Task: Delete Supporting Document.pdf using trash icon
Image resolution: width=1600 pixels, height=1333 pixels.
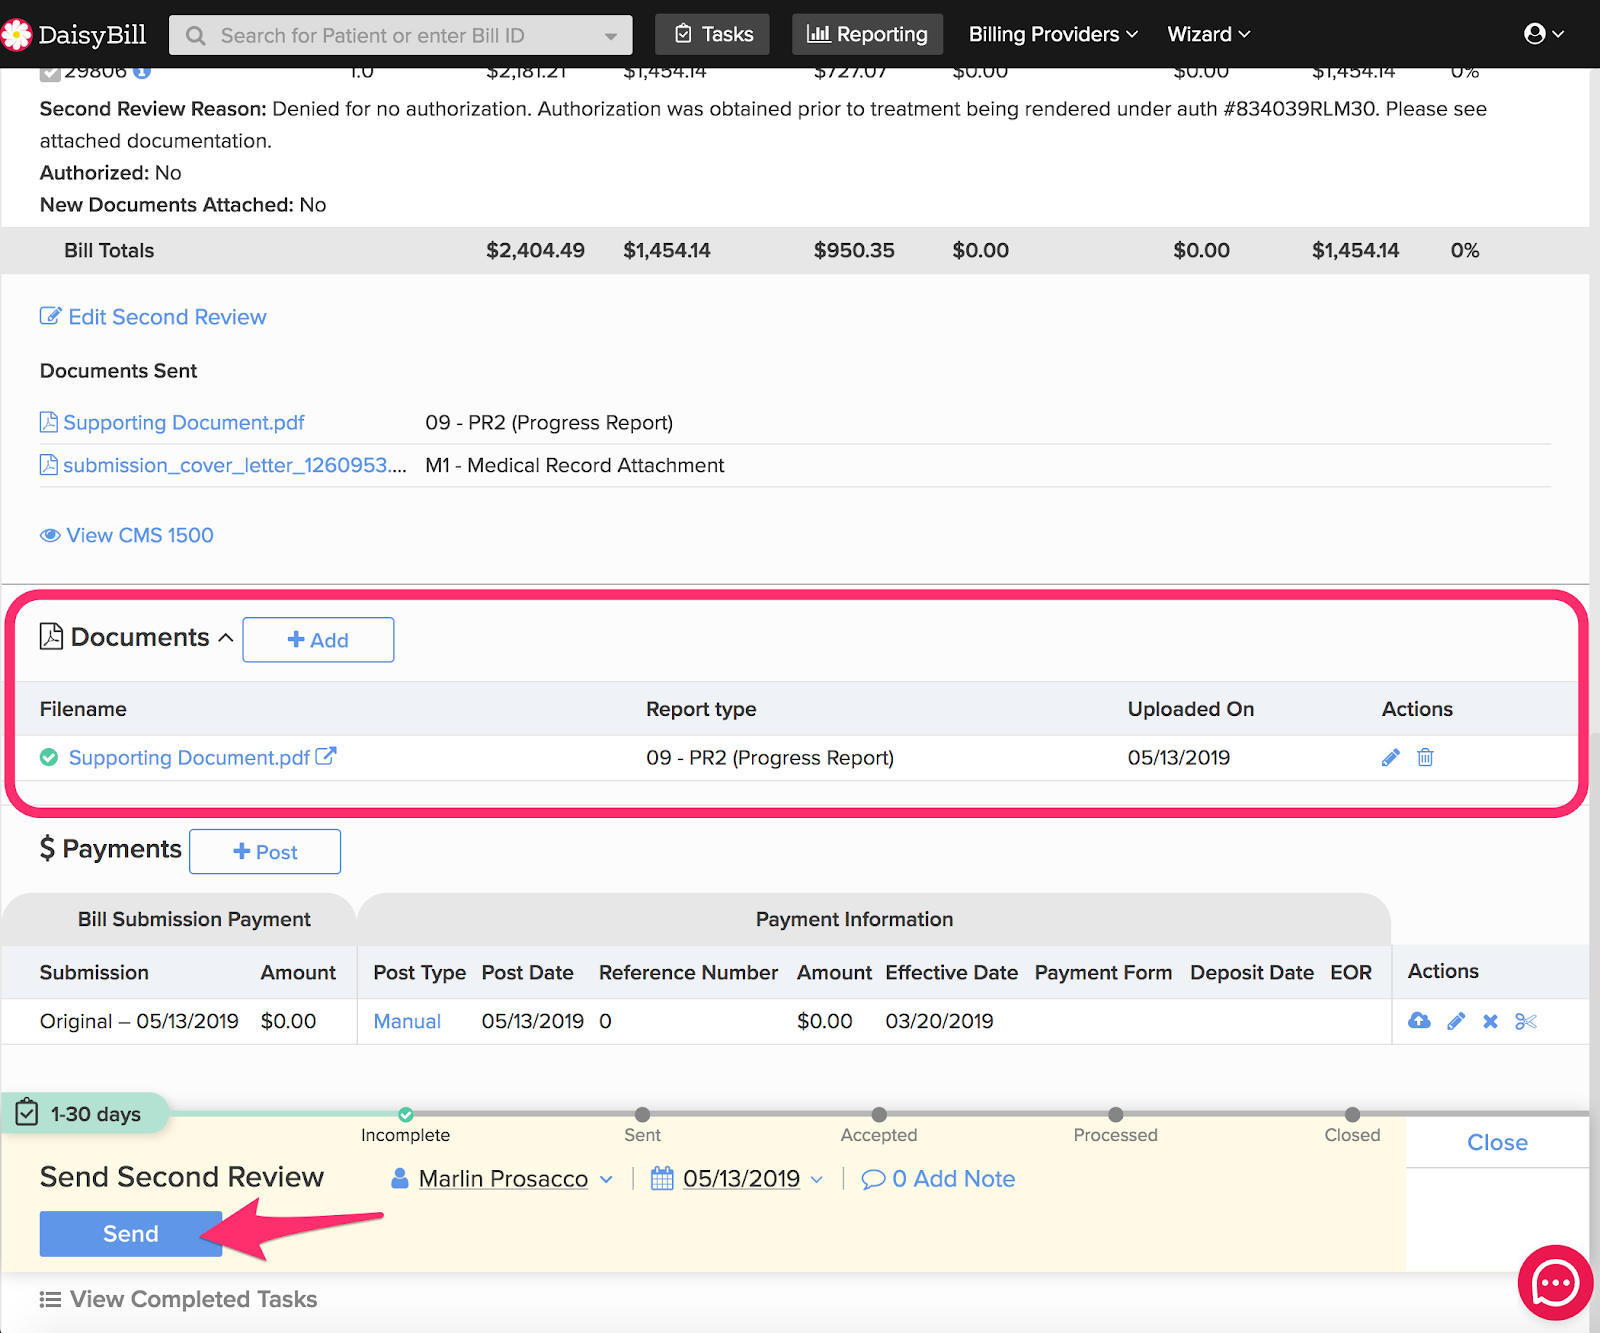Action: [1425, 758]
